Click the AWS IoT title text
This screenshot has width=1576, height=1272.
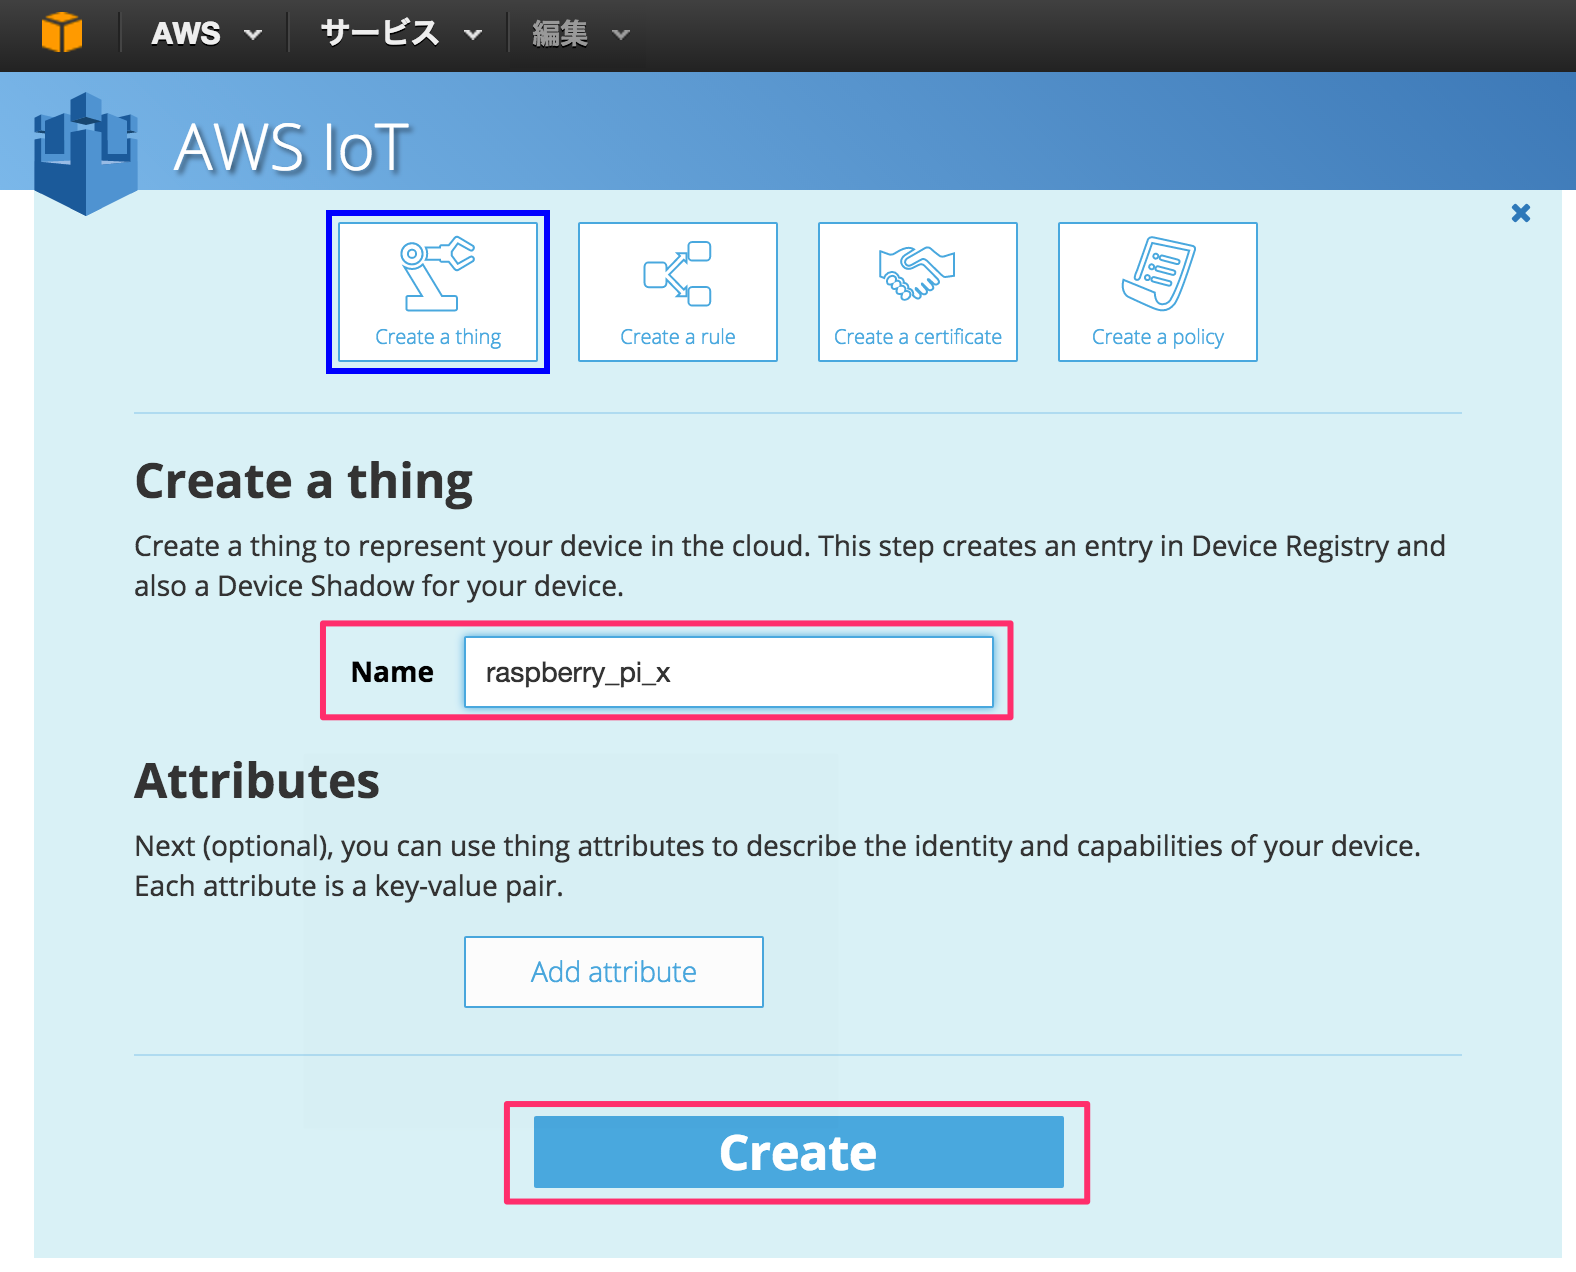(x=292, y=148)
